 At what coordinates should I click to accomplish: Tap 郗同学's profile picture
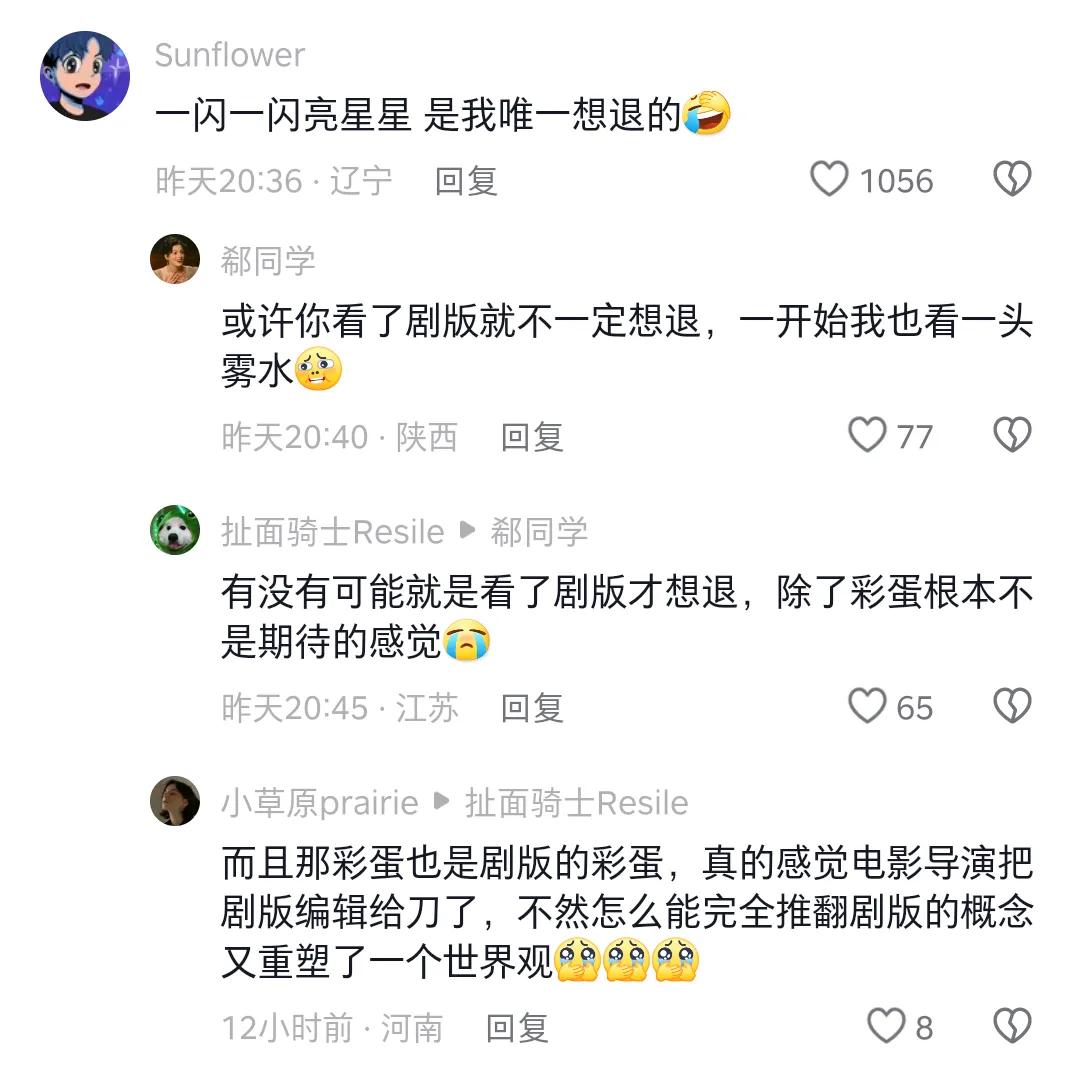[175, 260]
